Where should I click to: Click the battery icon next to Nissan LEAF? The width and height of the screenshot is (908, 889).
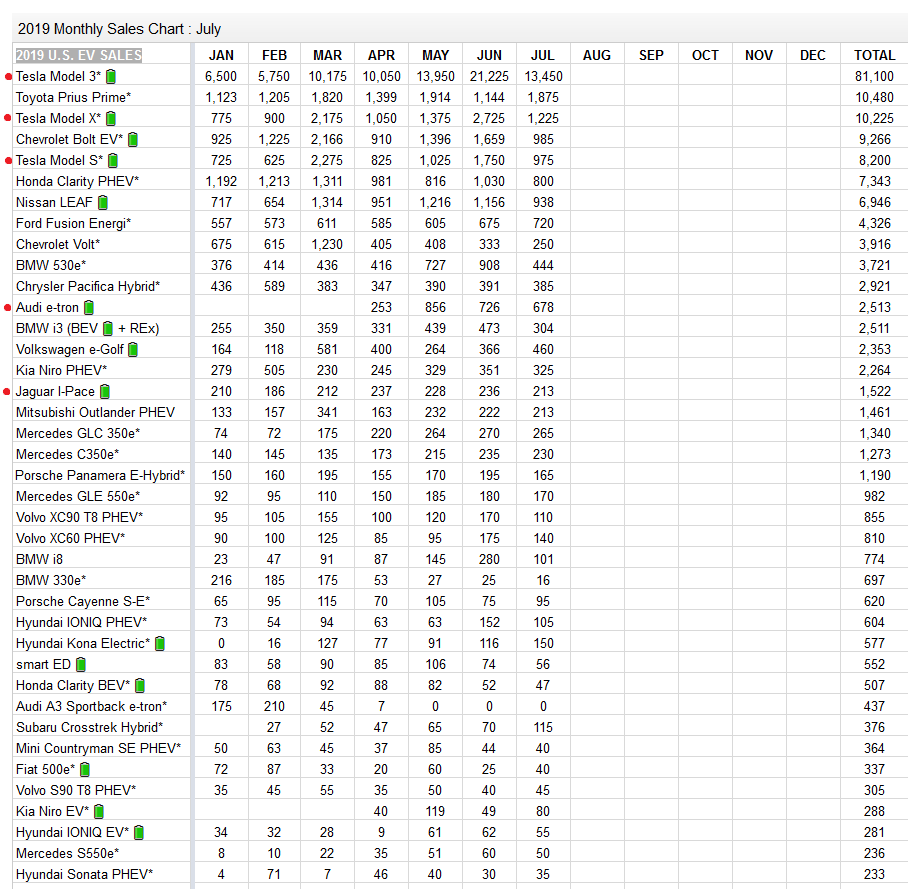click(103, 203)
